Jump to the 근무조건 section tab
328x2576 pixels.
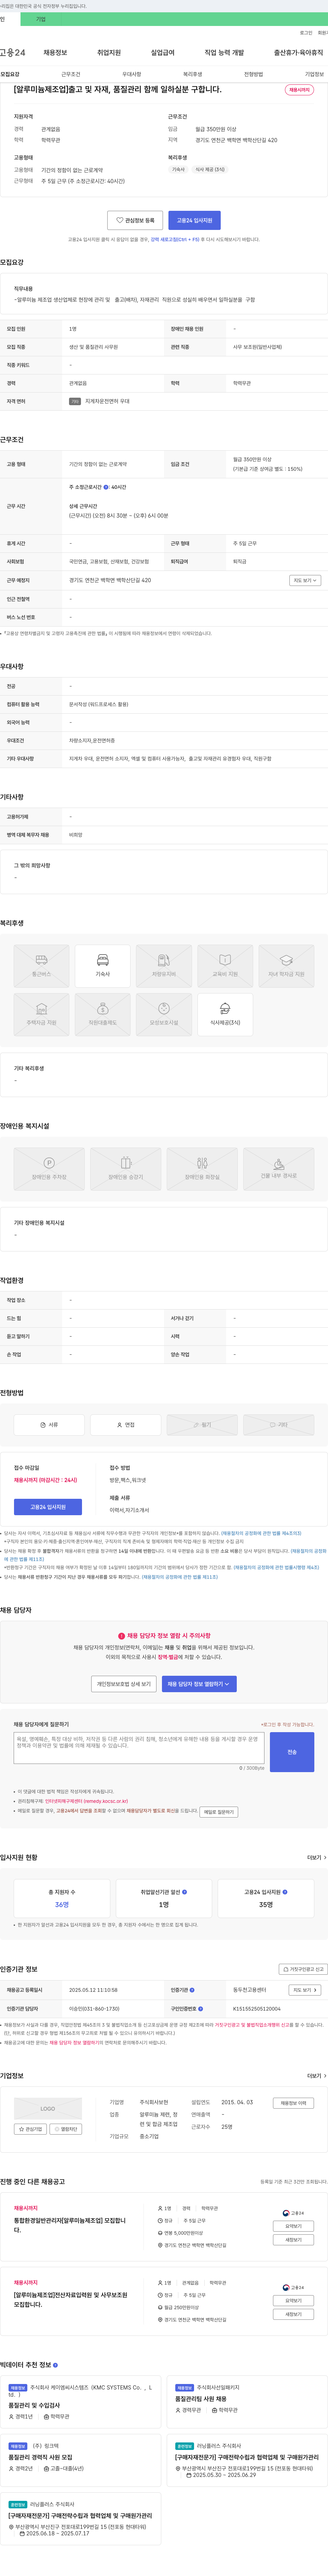tap(71, 74)
